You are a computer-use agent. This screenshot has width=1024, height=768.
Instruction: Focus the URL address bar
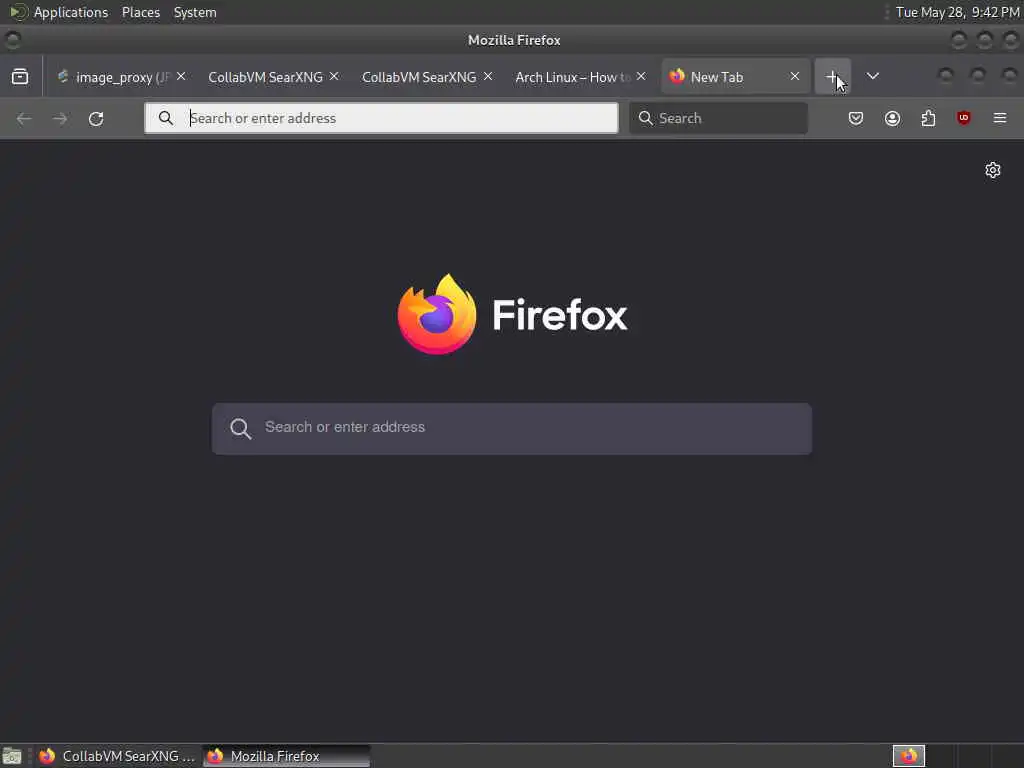(381, 118)
